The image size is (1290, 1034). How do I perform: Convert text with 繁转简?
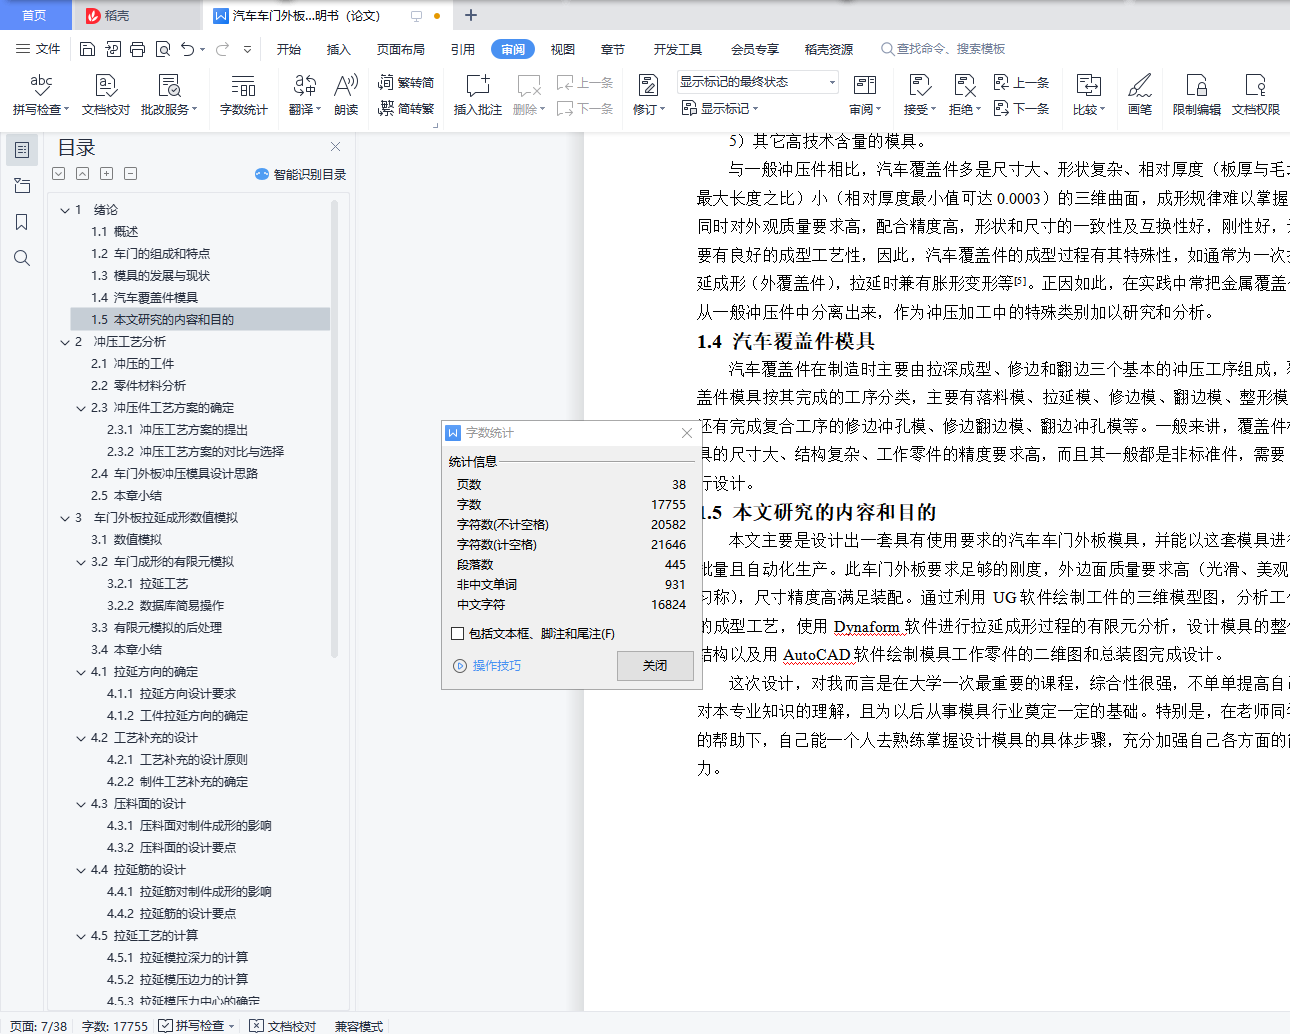point(406,83)
